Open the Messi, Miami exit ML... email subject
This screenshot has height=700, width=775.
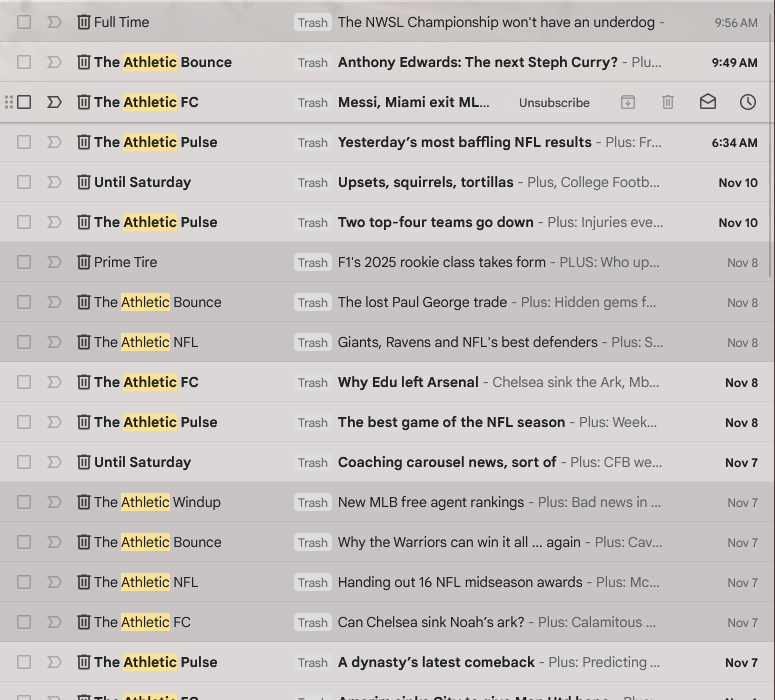tap(414, 102)
